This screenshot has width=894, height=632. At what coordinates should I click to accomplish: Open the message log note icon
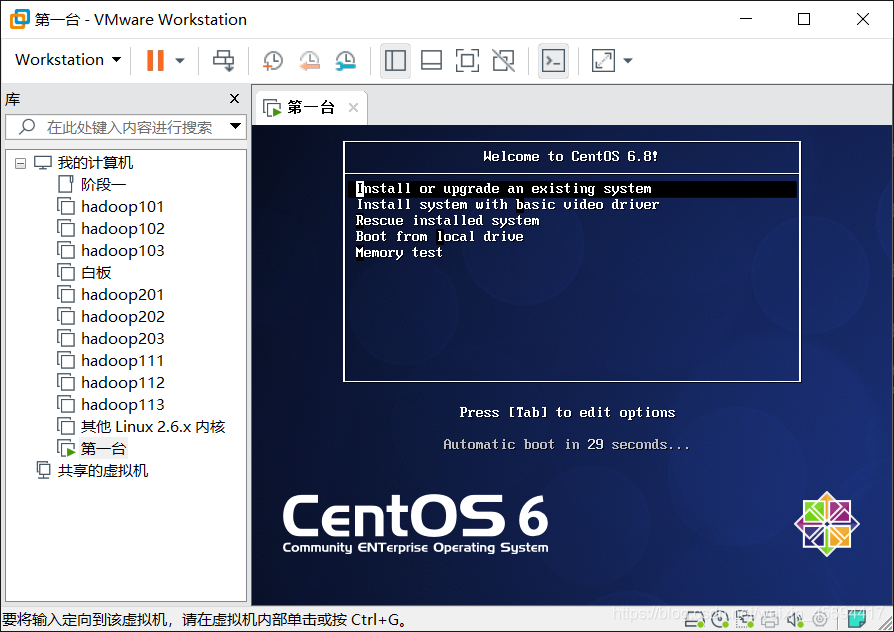click(x=858, y=618)
